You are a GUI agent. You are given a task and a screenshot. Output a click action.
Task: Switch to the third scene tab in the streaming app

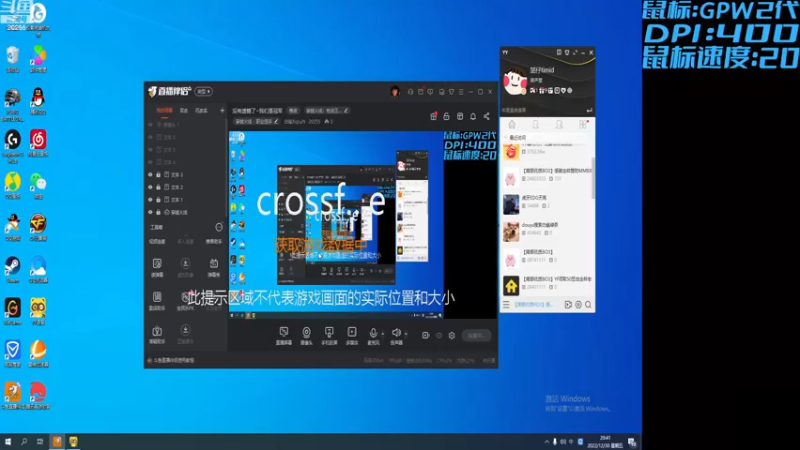pos(202,110)
